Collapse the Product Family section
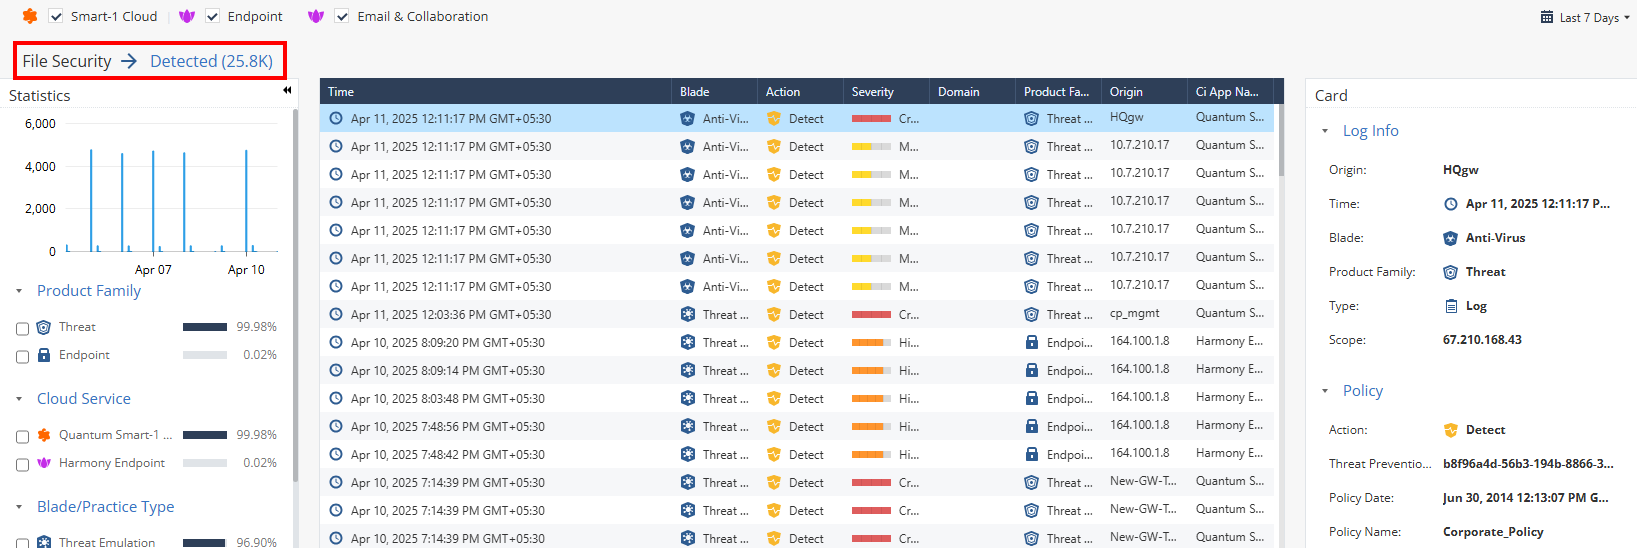The image size is (1637, 548). [19, 291]
